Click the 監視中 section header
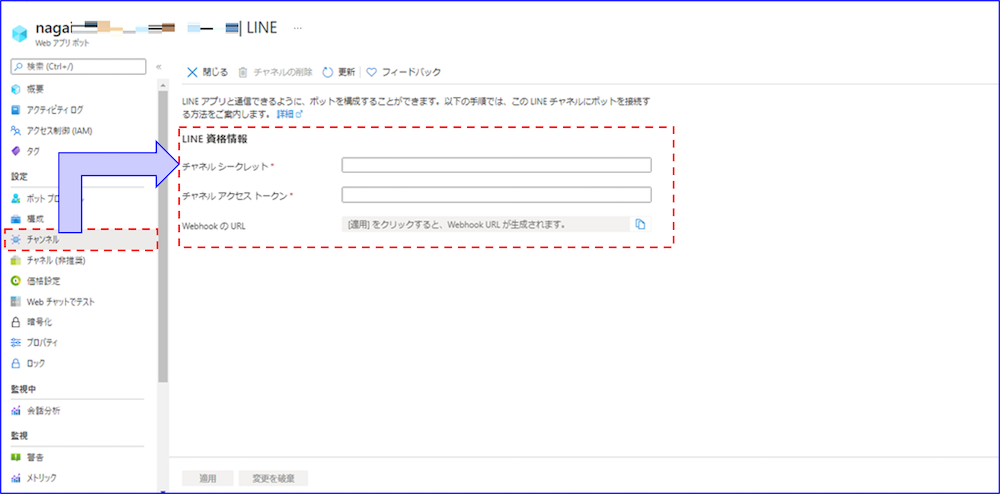The image size is (1000, 494). [x=24, y=388]
